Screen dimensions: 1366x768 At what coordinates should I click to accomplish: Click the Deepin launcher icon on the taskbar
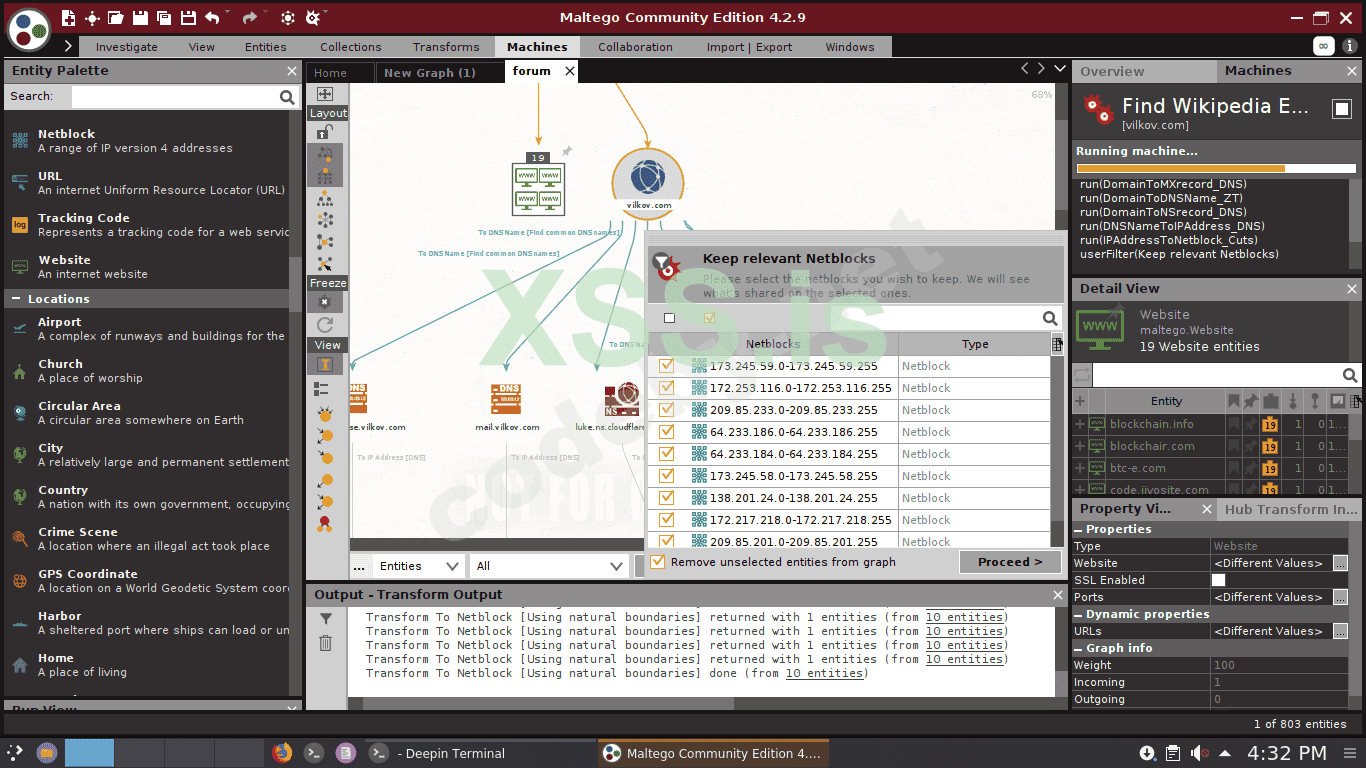click(15, 753)
